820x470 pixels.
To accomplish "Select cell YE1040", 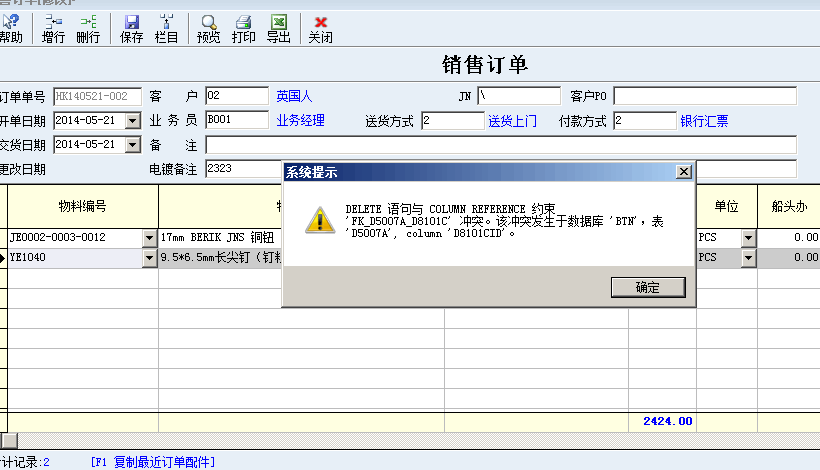I will pos(75,258).
